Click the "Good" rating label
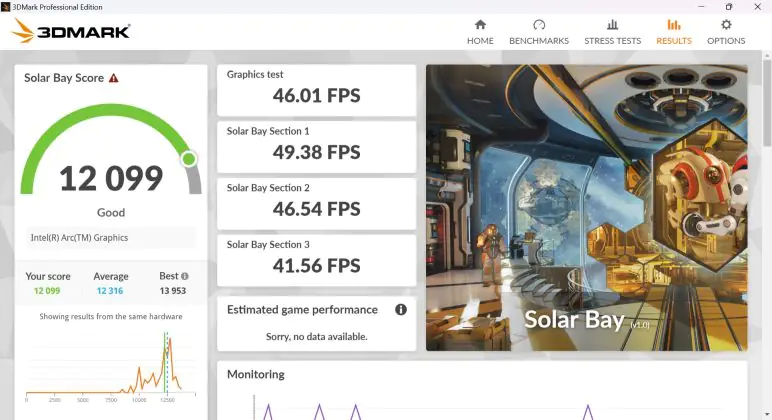Image resolution: width=772 pixels, height=420 pixels. coord(111,212)
